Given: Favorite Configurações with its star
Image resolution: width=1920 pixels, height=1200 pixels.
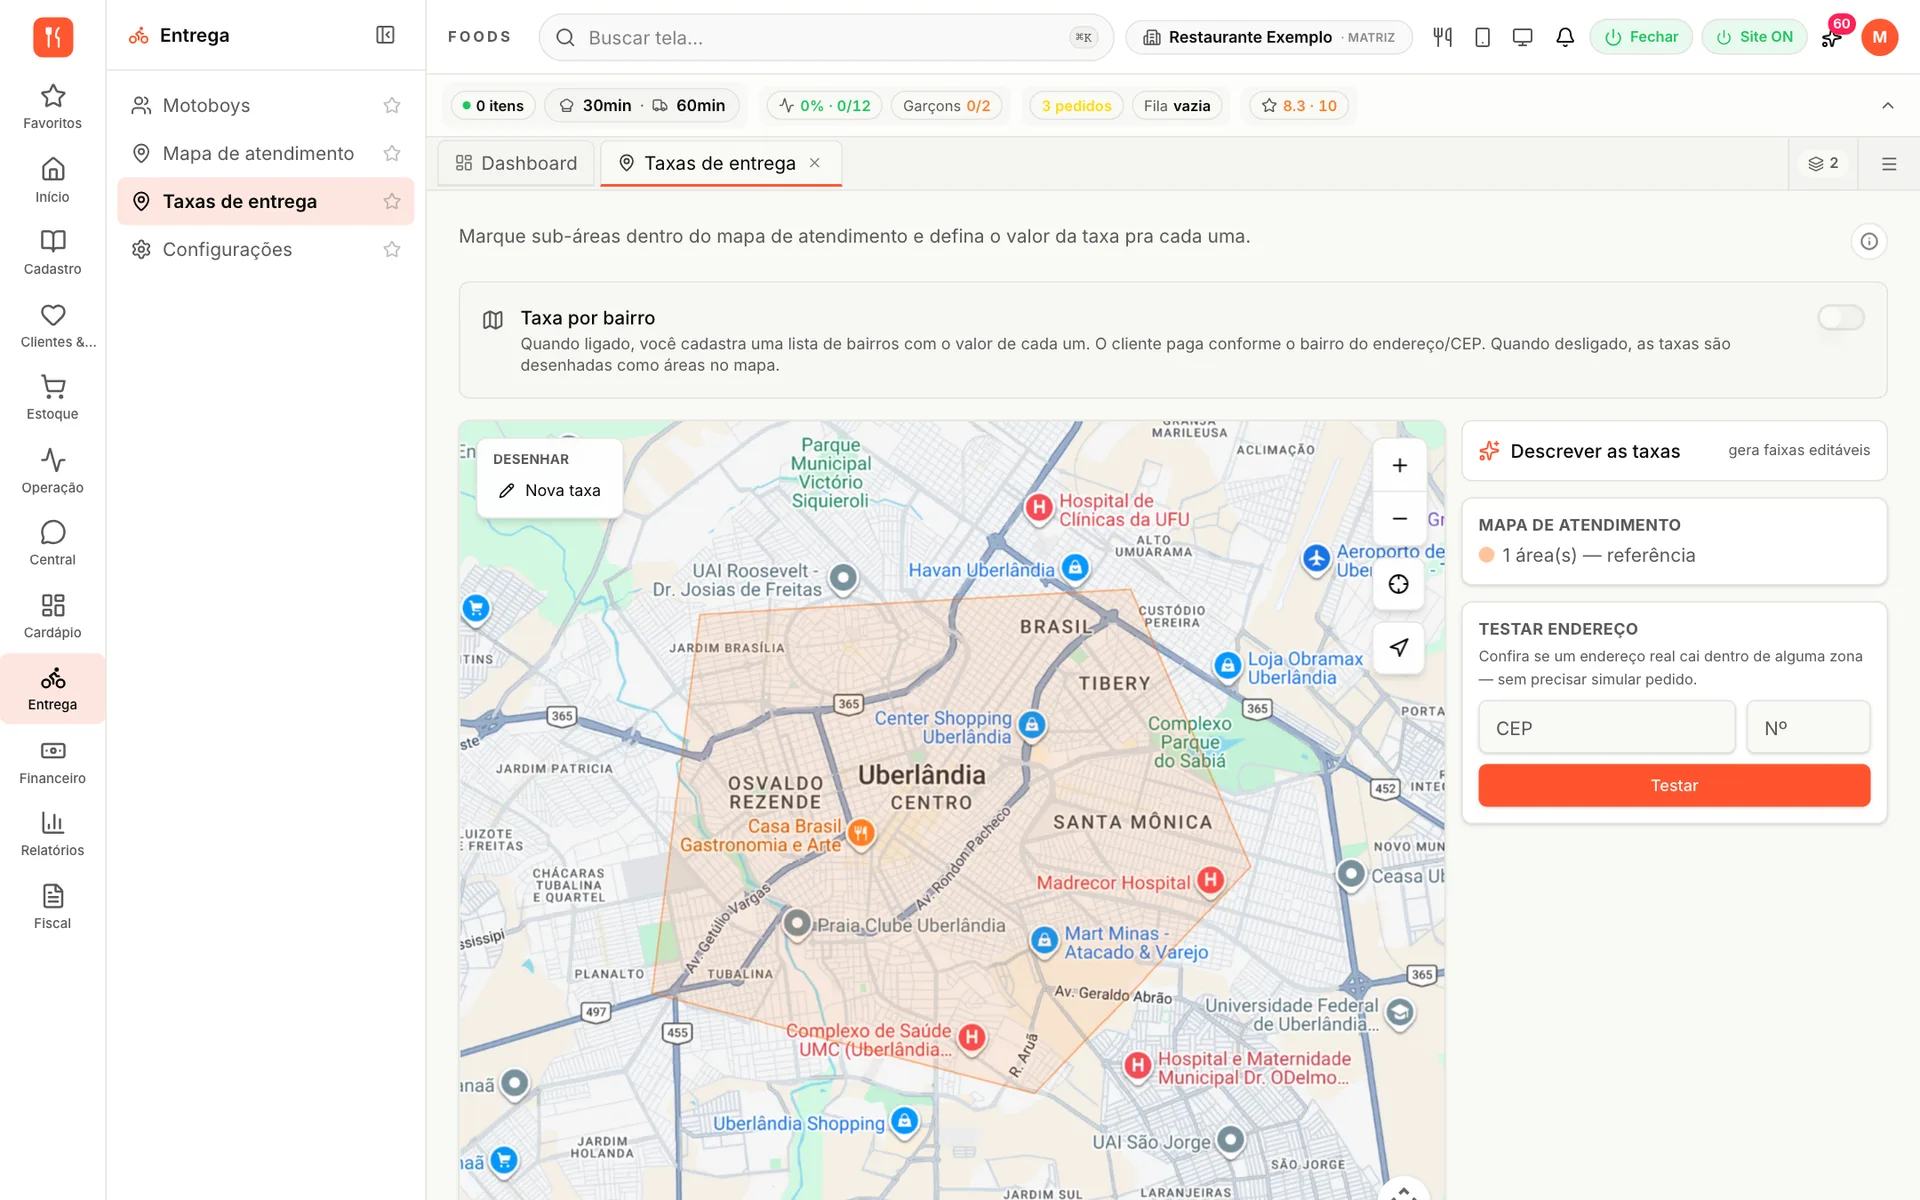Looking at the screenshot, I should point(392,249).
